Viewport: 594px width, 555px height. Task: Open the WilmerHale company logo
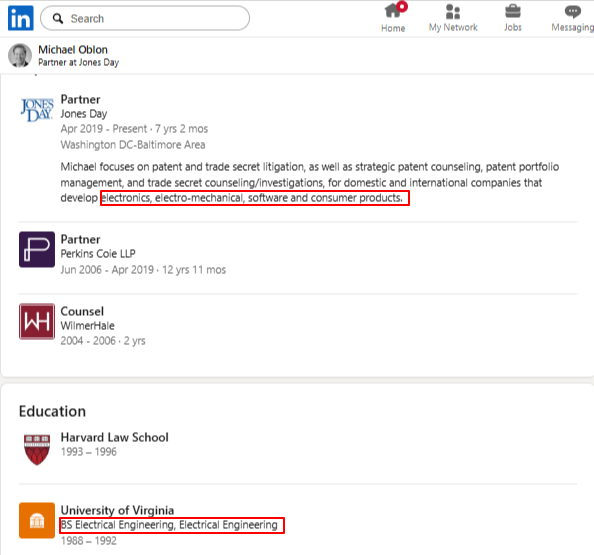point(37,321)
